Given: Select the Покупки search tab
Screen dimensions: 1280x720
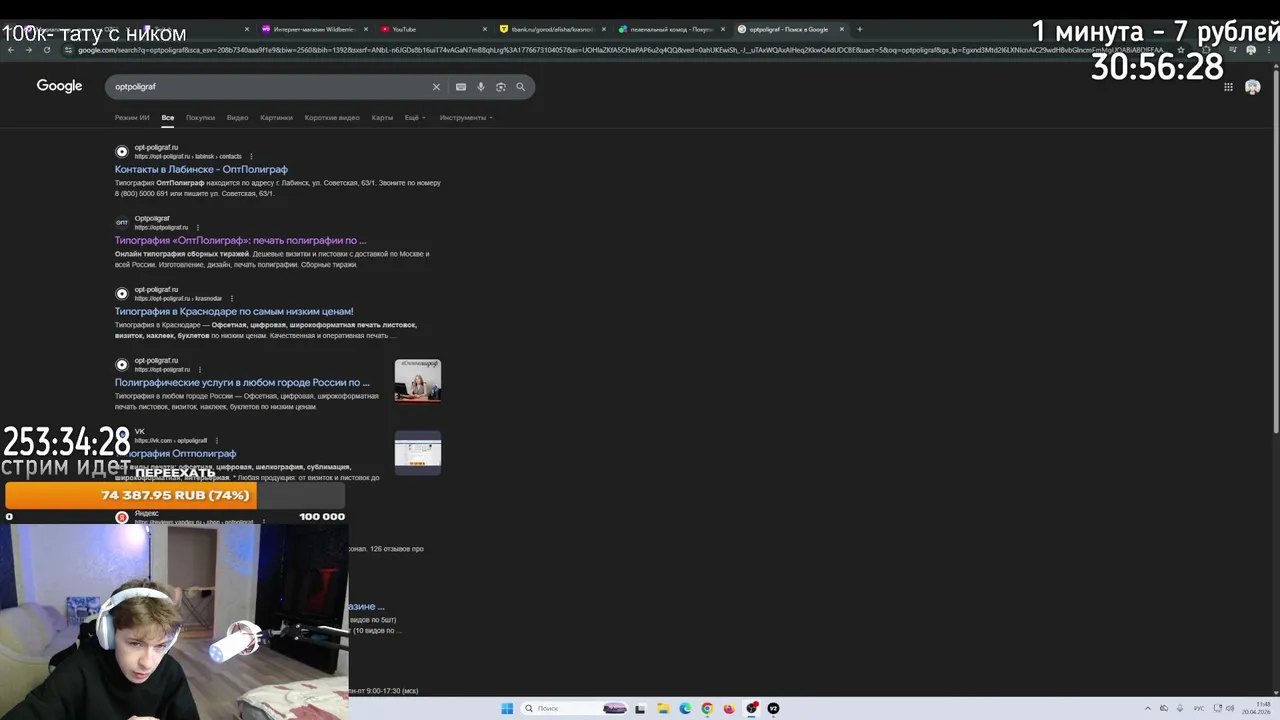Looking at the screenshot, I should tap(200, 118).
